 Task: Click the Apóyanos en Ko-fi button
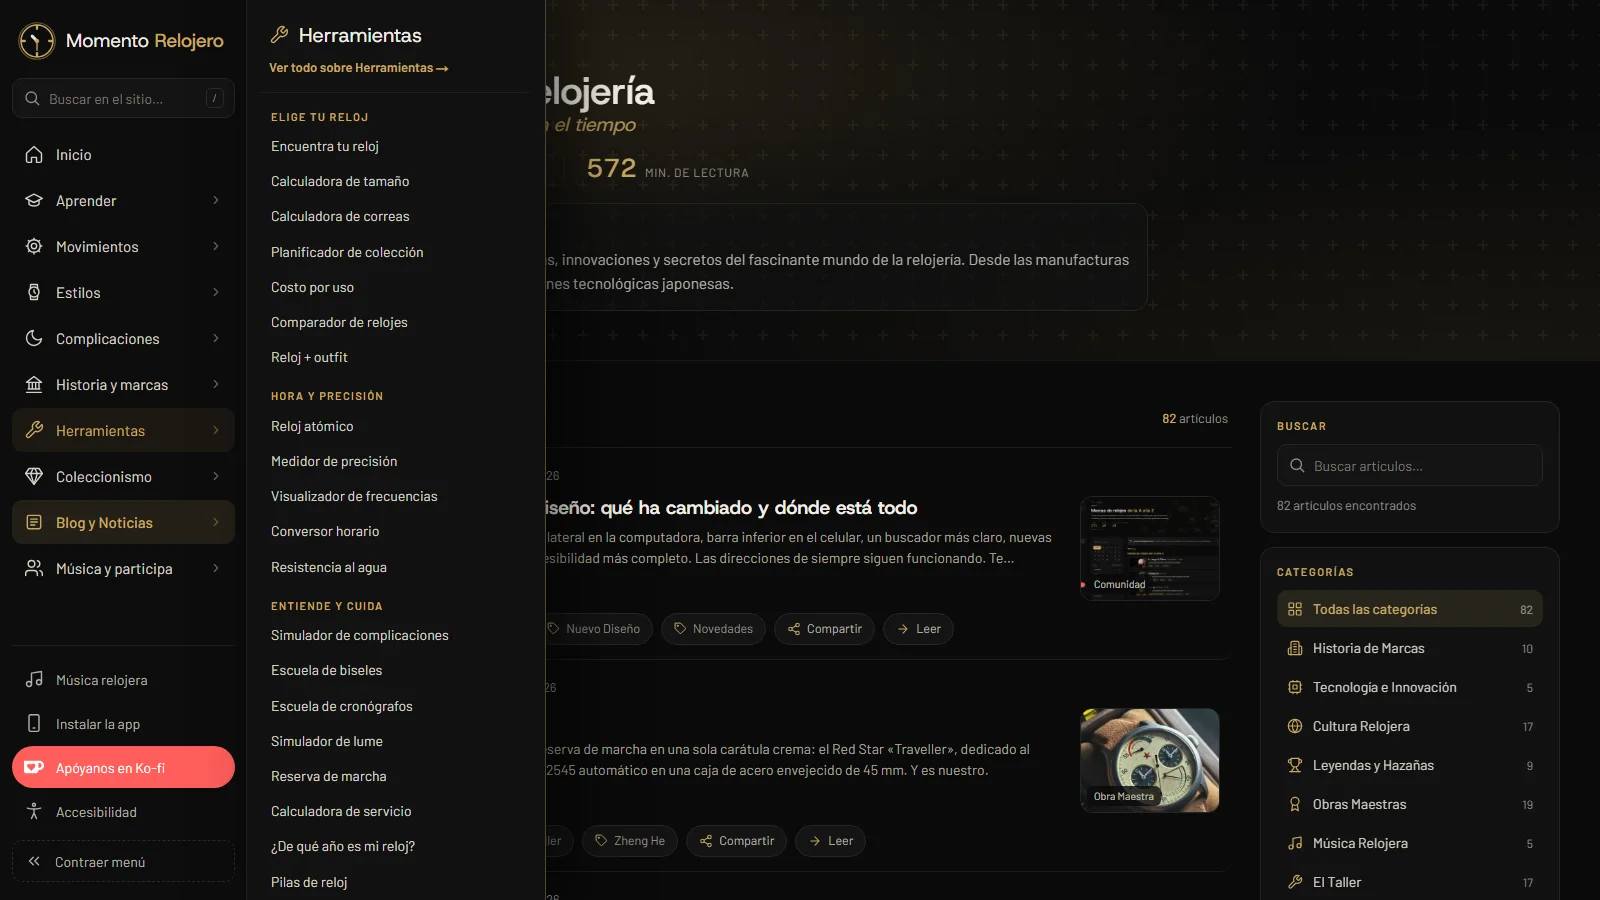click(x=123, y=768)
